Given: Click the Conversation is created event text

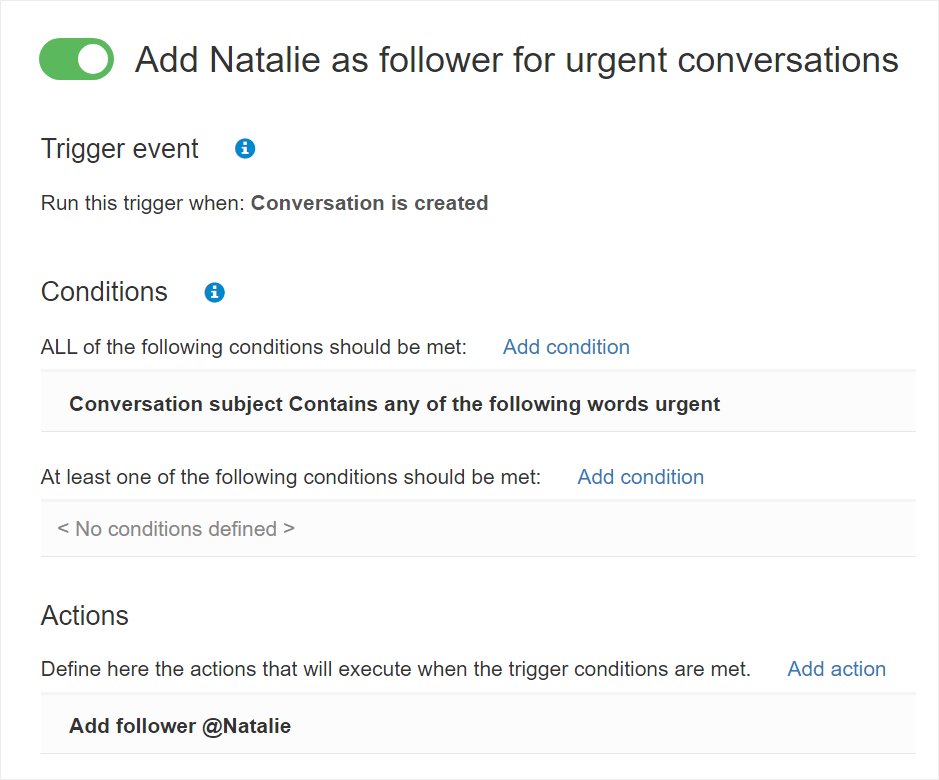Looking at the screenshot, I should (369, 203).
